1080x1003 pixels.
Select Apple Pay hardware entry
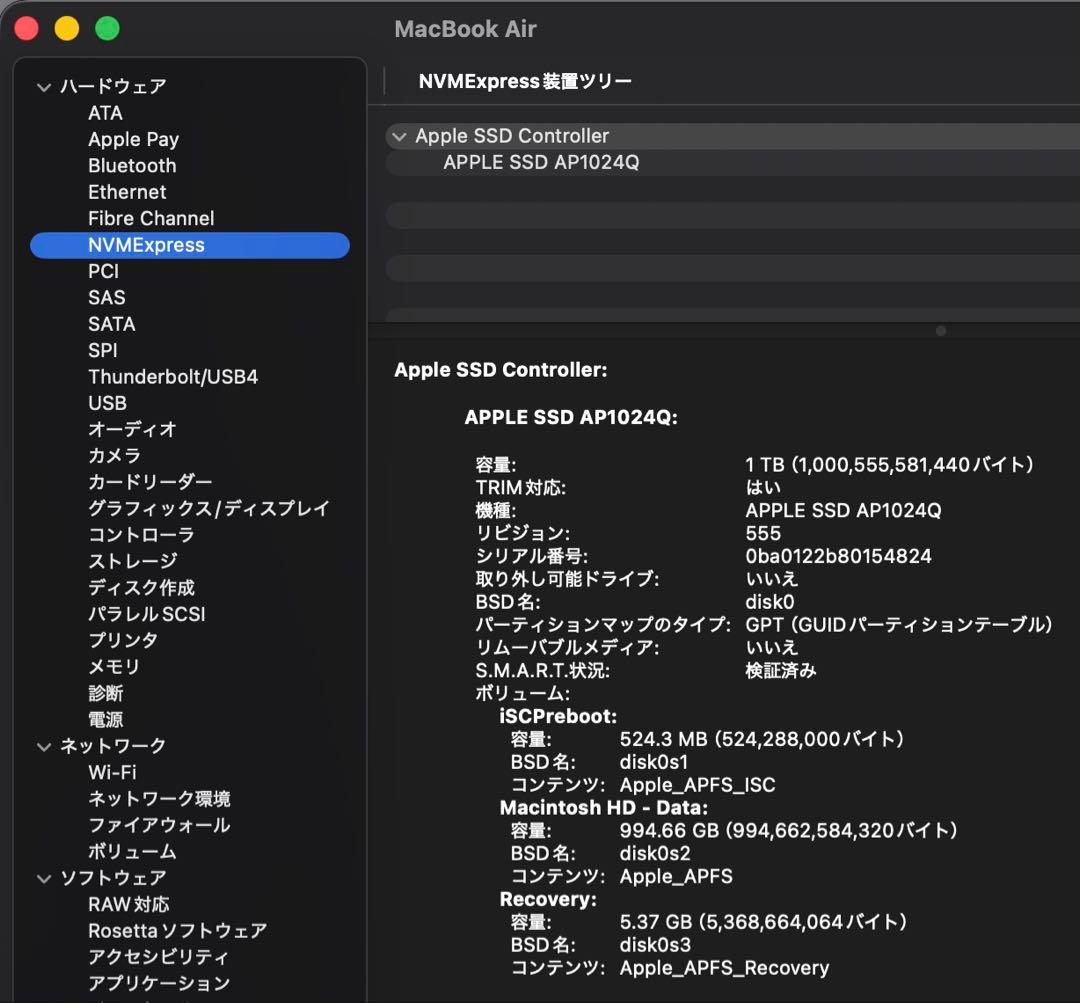click(x=133, y=139)
